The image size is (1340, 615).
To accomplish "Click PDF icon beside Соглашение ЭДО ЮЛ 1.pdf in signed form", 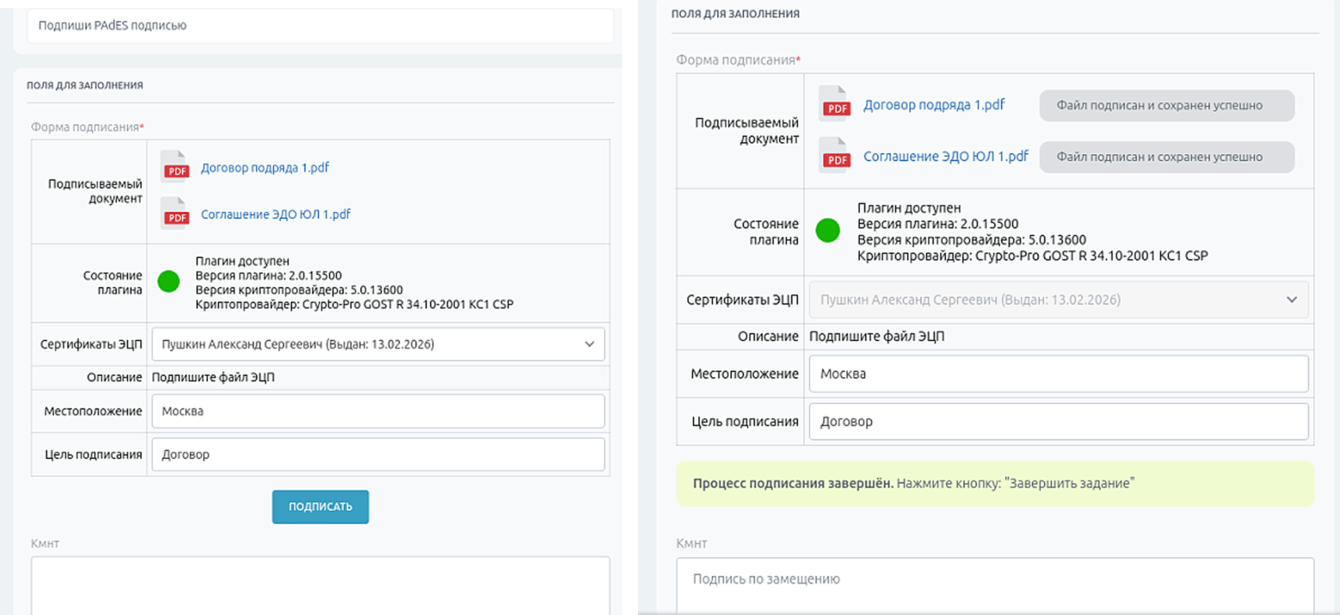I will coord(834,156).
